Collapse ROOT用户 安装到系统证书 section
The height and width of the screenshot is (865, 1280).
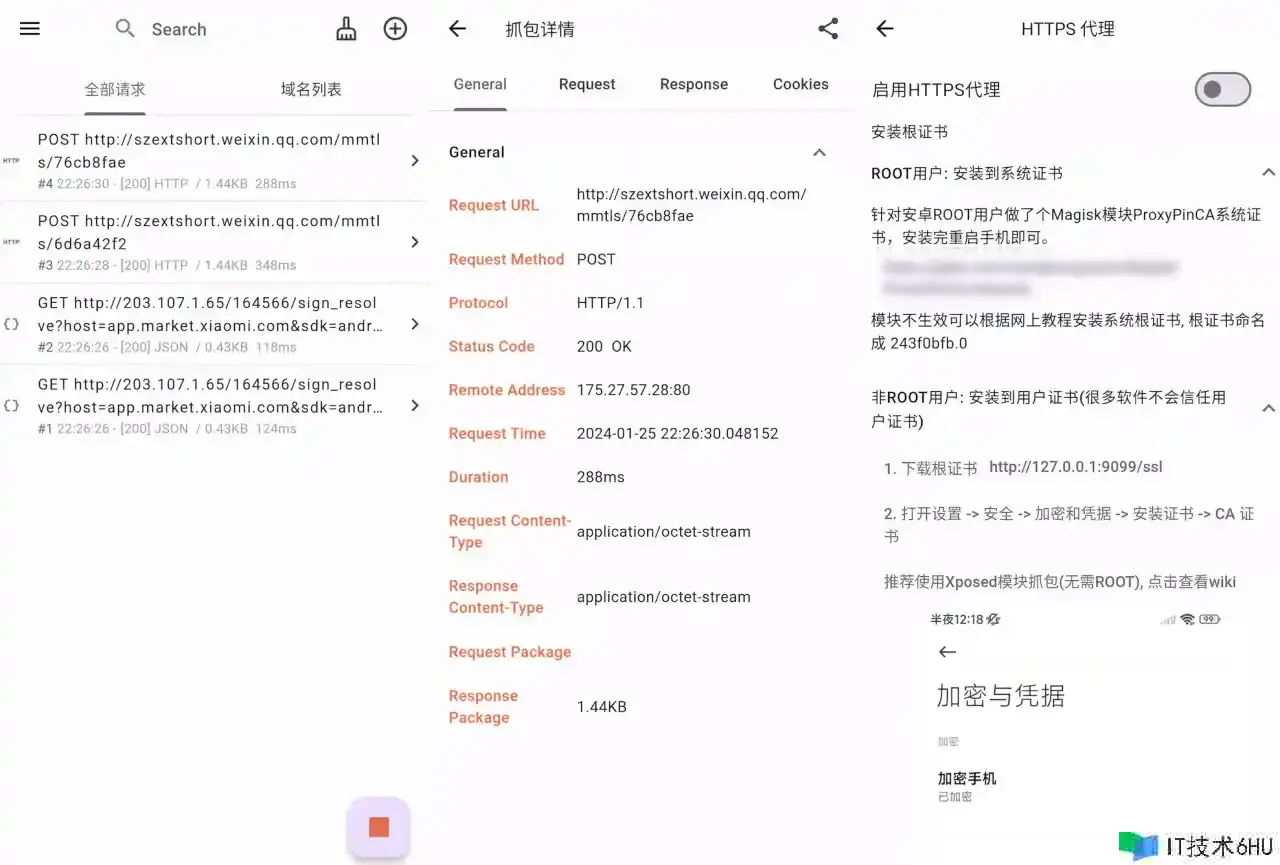click(1268, 174)
